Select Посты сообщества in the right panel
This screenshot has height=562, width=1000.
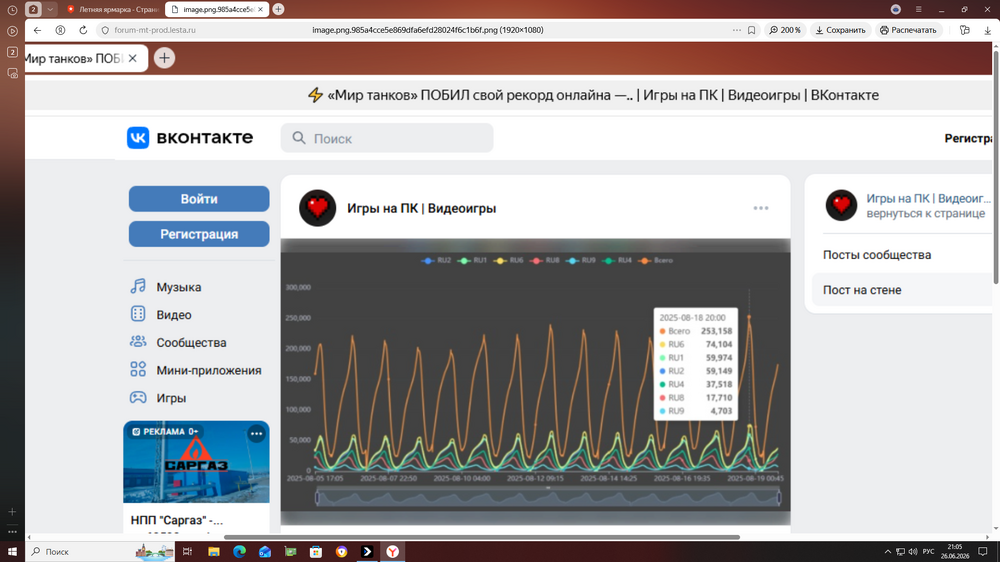877,255
